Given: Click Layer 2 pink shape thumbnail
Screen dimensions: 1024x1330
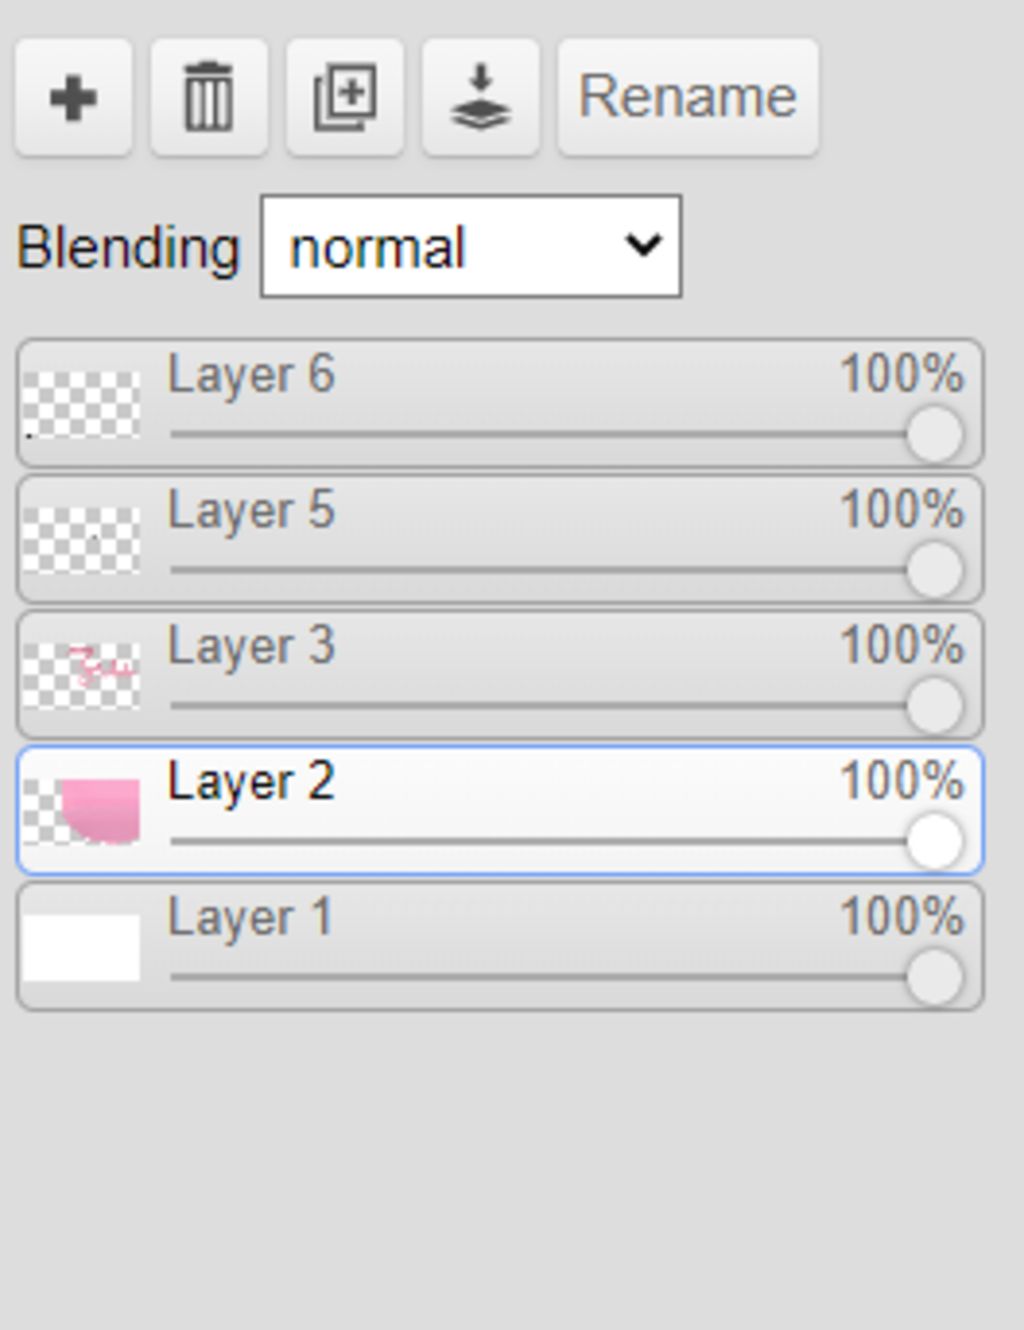Looking at the screenshot, I should 81,812.
